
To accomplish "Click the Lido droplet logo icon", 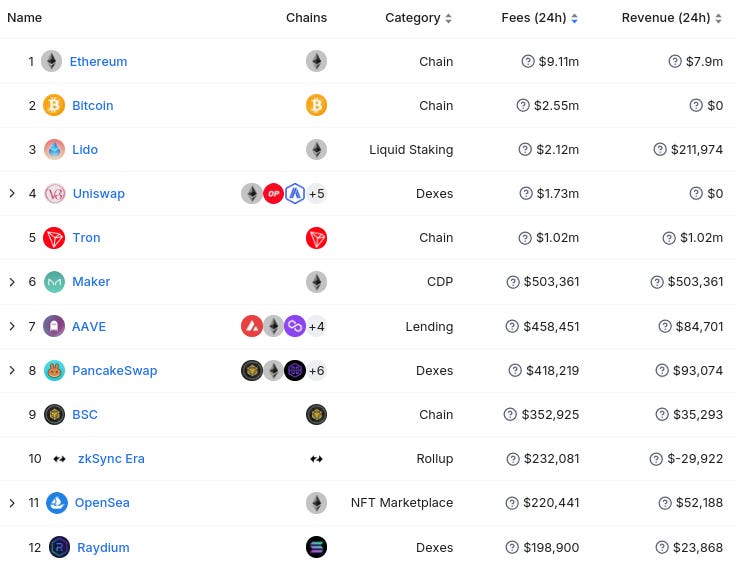I will coord(54,149).
